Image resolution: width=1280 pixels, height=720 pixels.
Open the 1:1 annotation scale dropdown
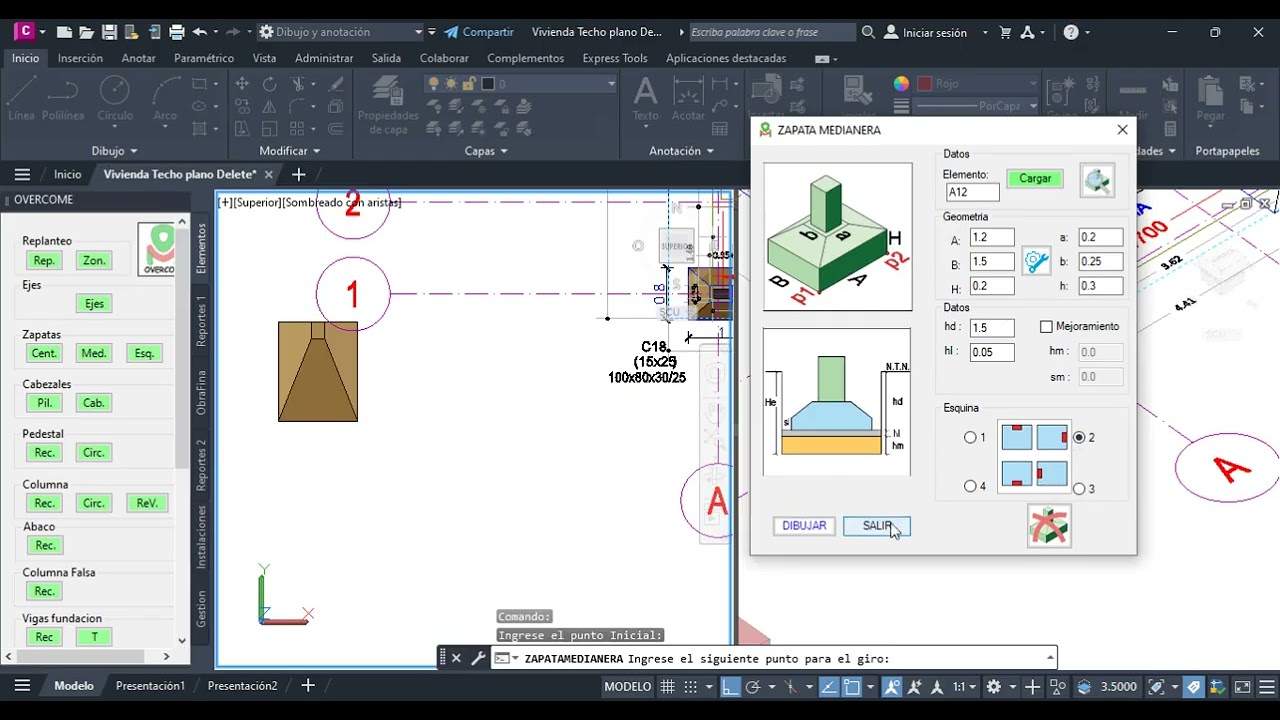965,687
